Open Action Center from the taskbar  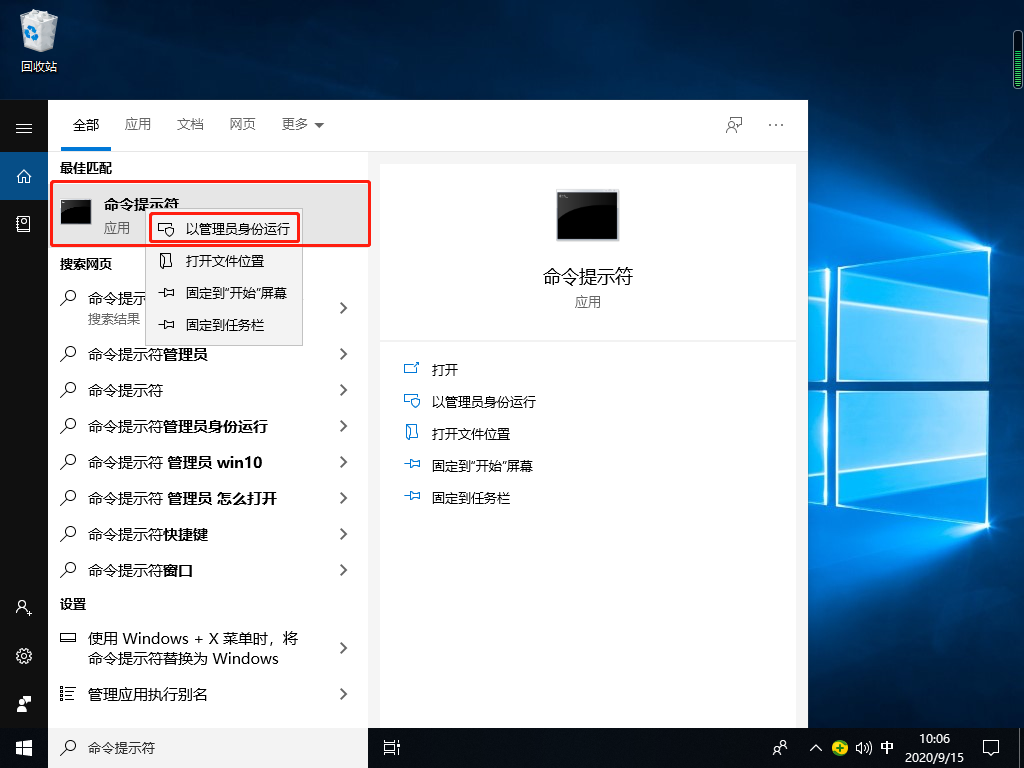point(990,747)
